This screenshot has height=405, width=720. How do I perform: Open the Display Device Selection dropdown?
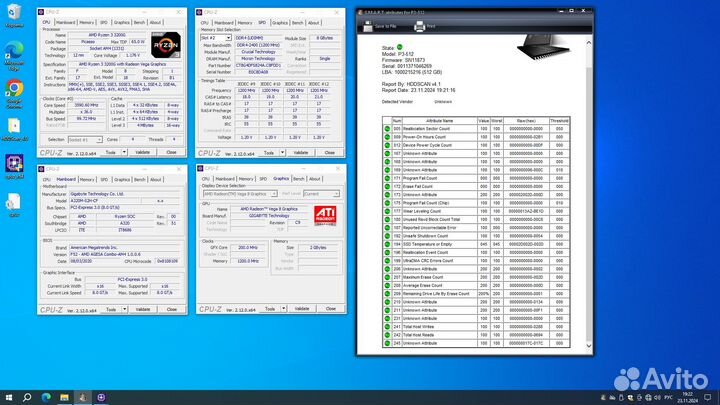tap(240, 194)
